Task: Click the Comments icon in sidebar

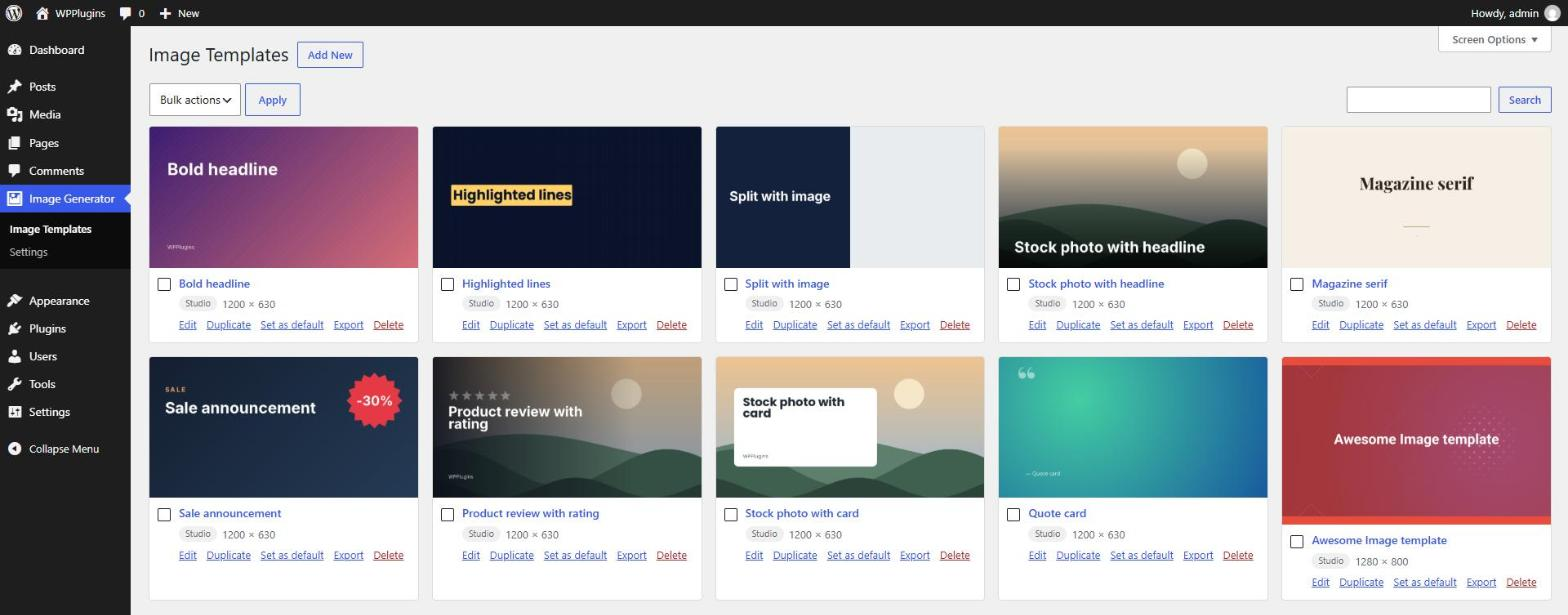Action: 14,171
